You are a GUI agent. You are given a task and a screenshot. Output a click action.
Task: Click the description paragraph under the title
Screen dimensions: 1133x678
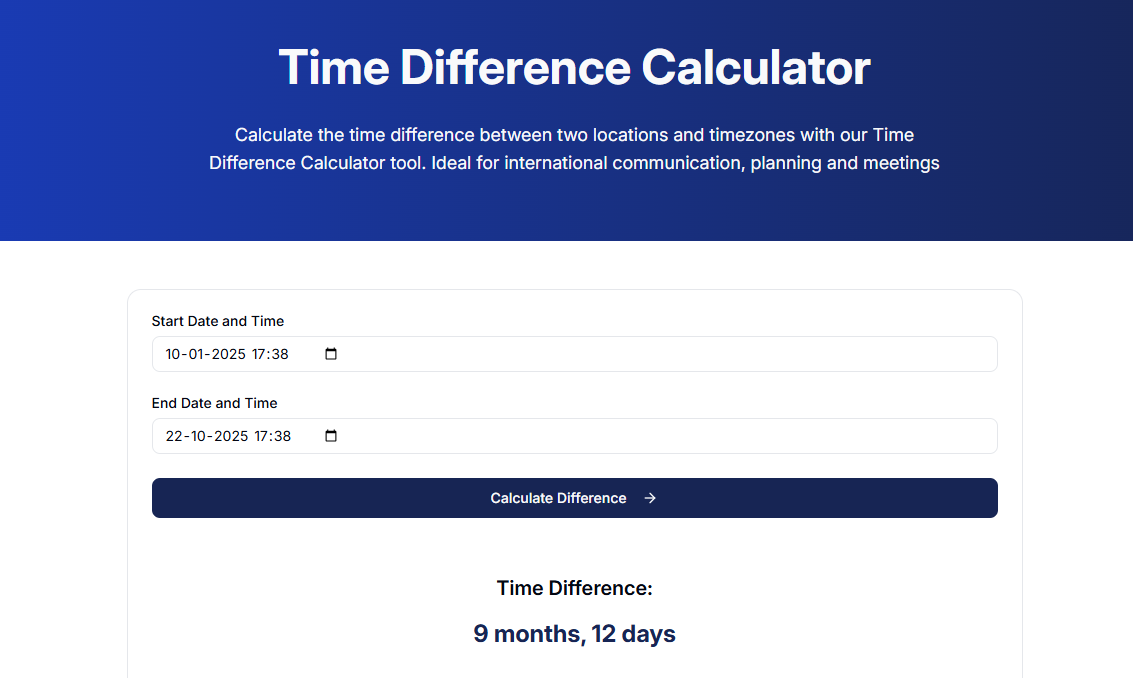[x=574, y=148]
